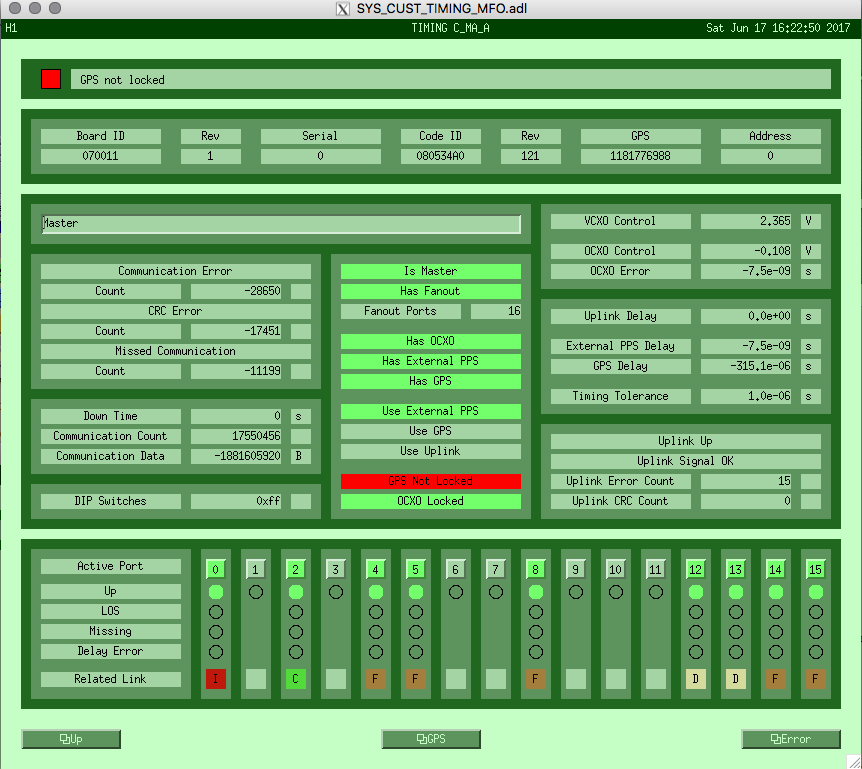Click the GPS time value 1181776988

[640, 156]
